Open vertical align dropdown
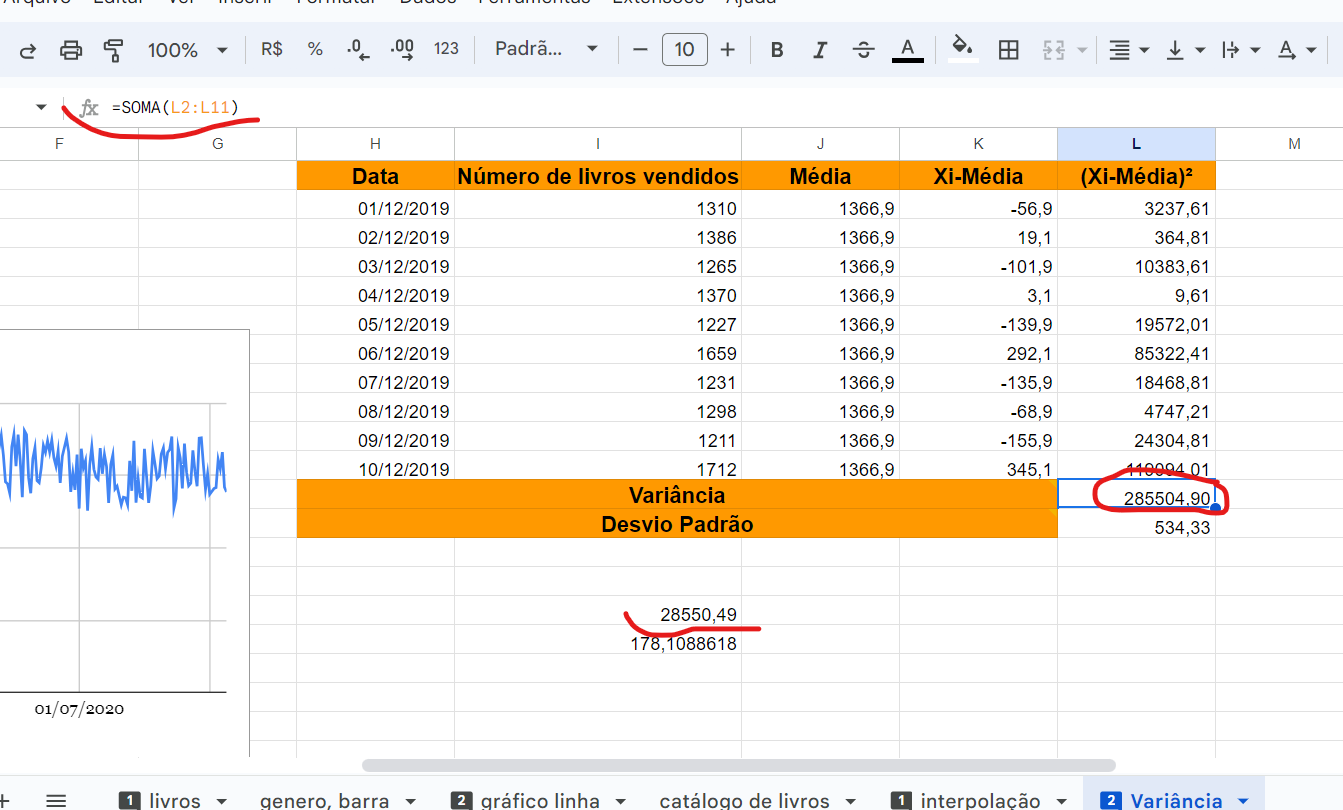 click(x=1186, y=50)
